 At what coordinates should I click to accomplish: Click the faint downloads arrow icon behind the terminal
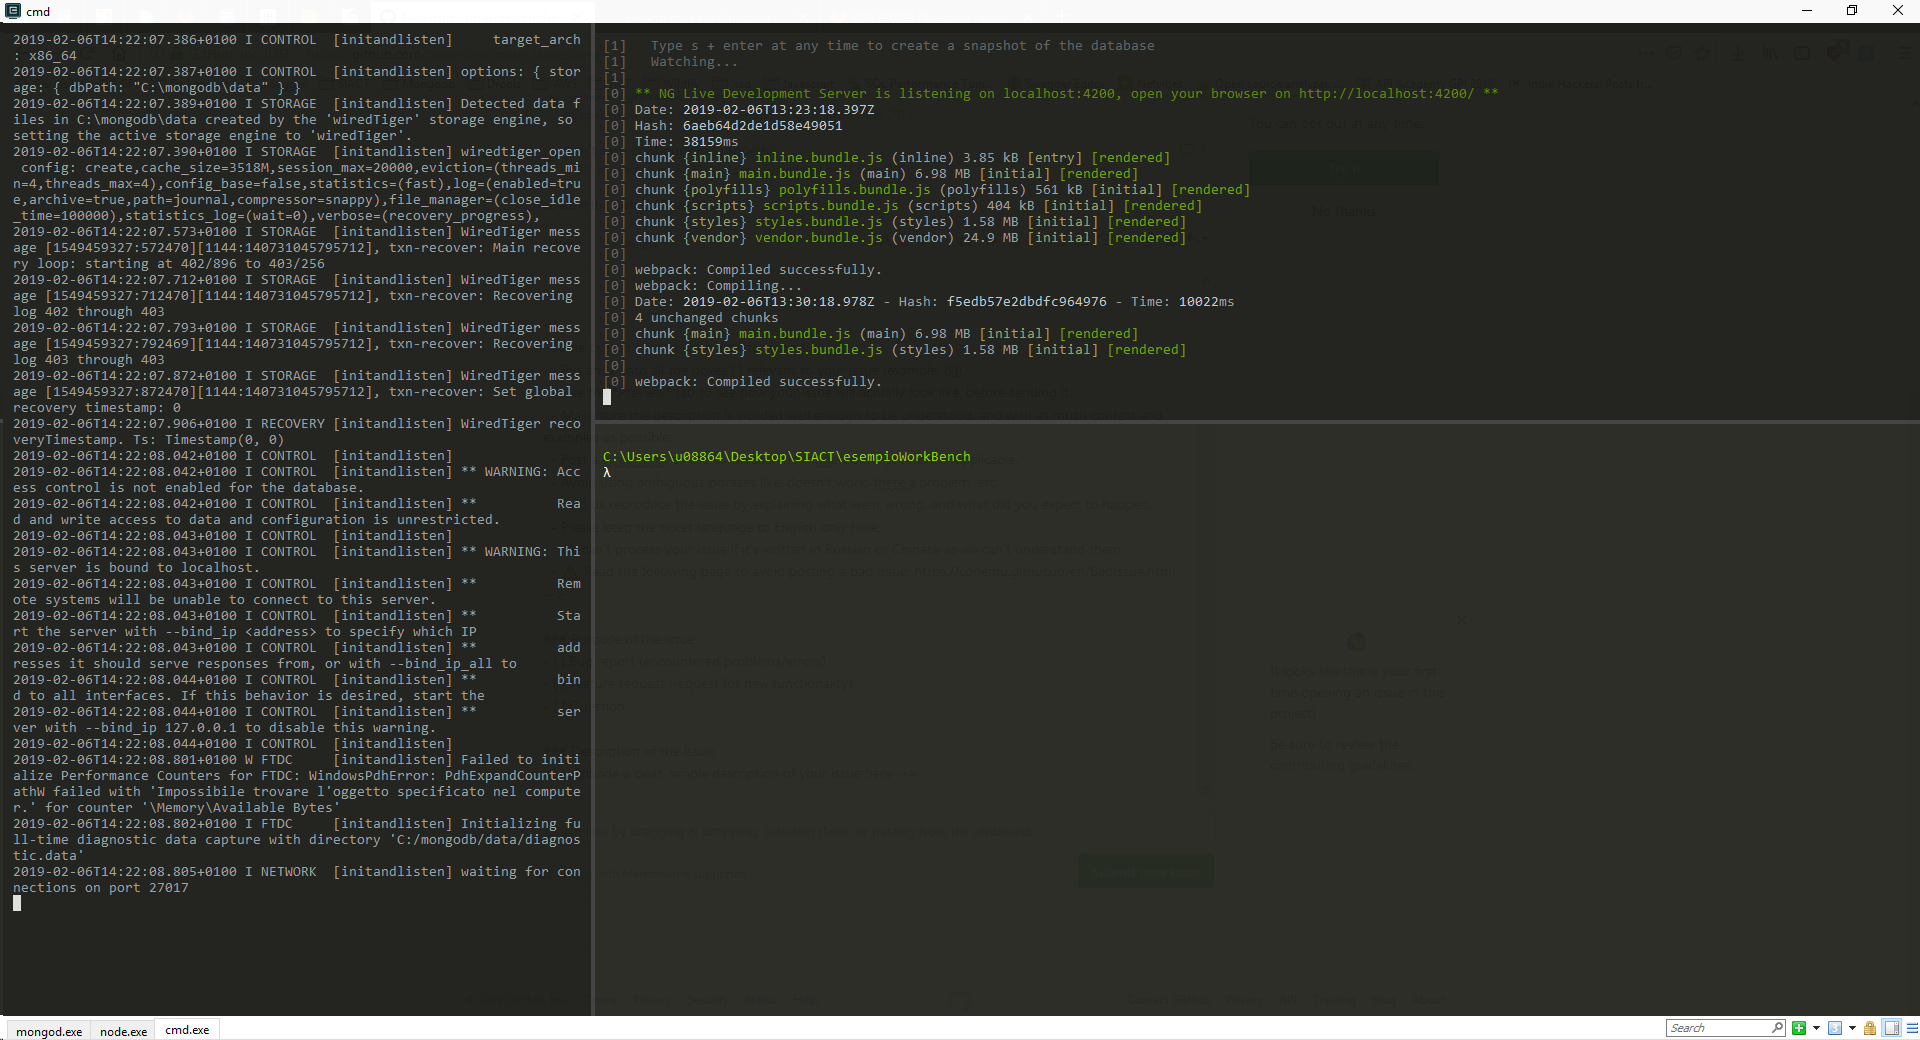[1738, 54]
